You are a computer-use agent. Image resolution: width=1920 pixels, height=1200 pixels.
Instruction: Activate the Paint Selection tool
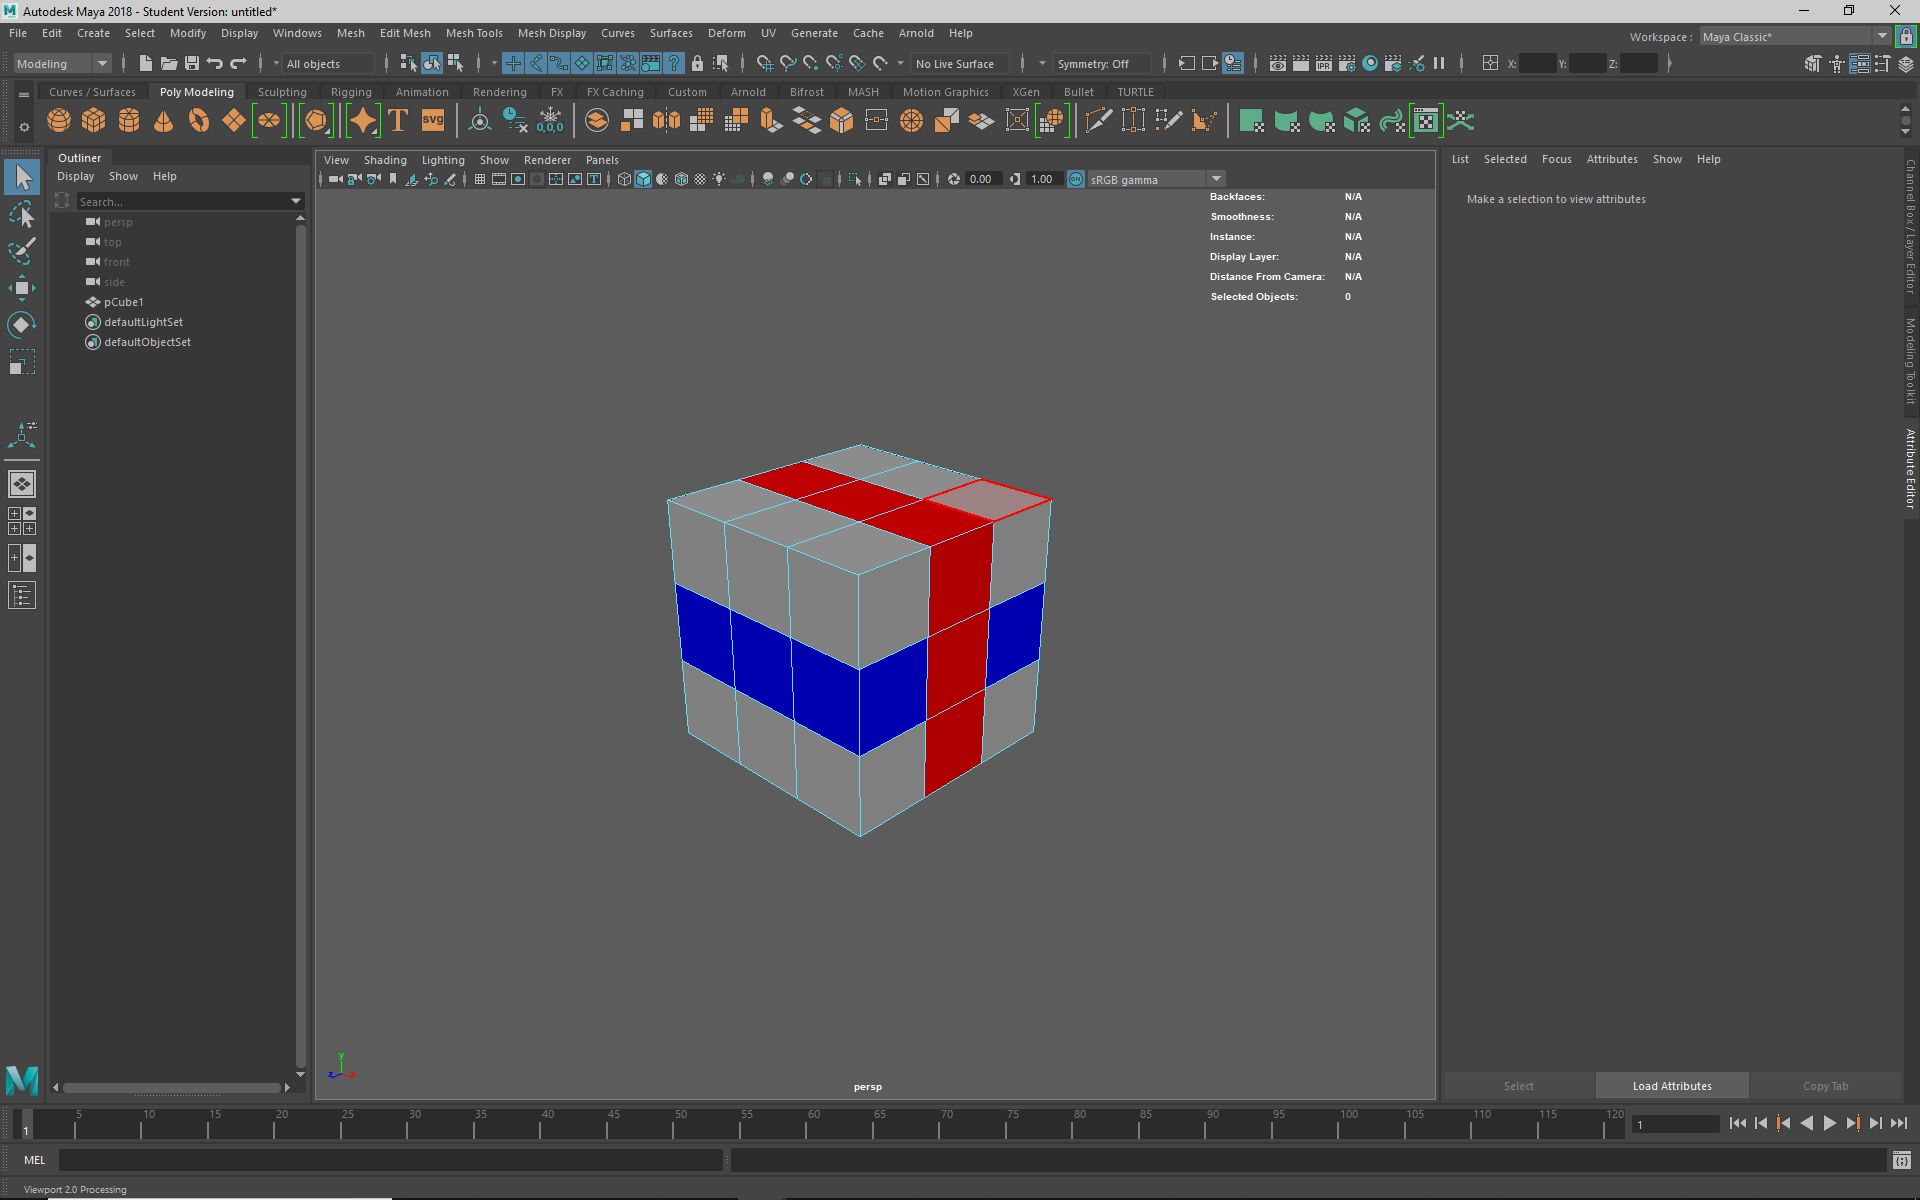pos(21,250)
